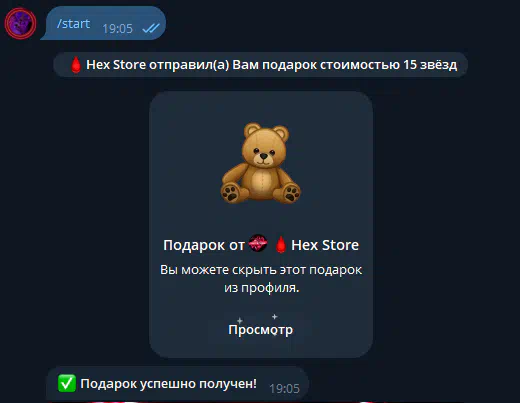Image resolution: width=520 pixels, height=403 pixels.
Task: Click the teddy bear gift sticker
Action: [x=261, y=163]
